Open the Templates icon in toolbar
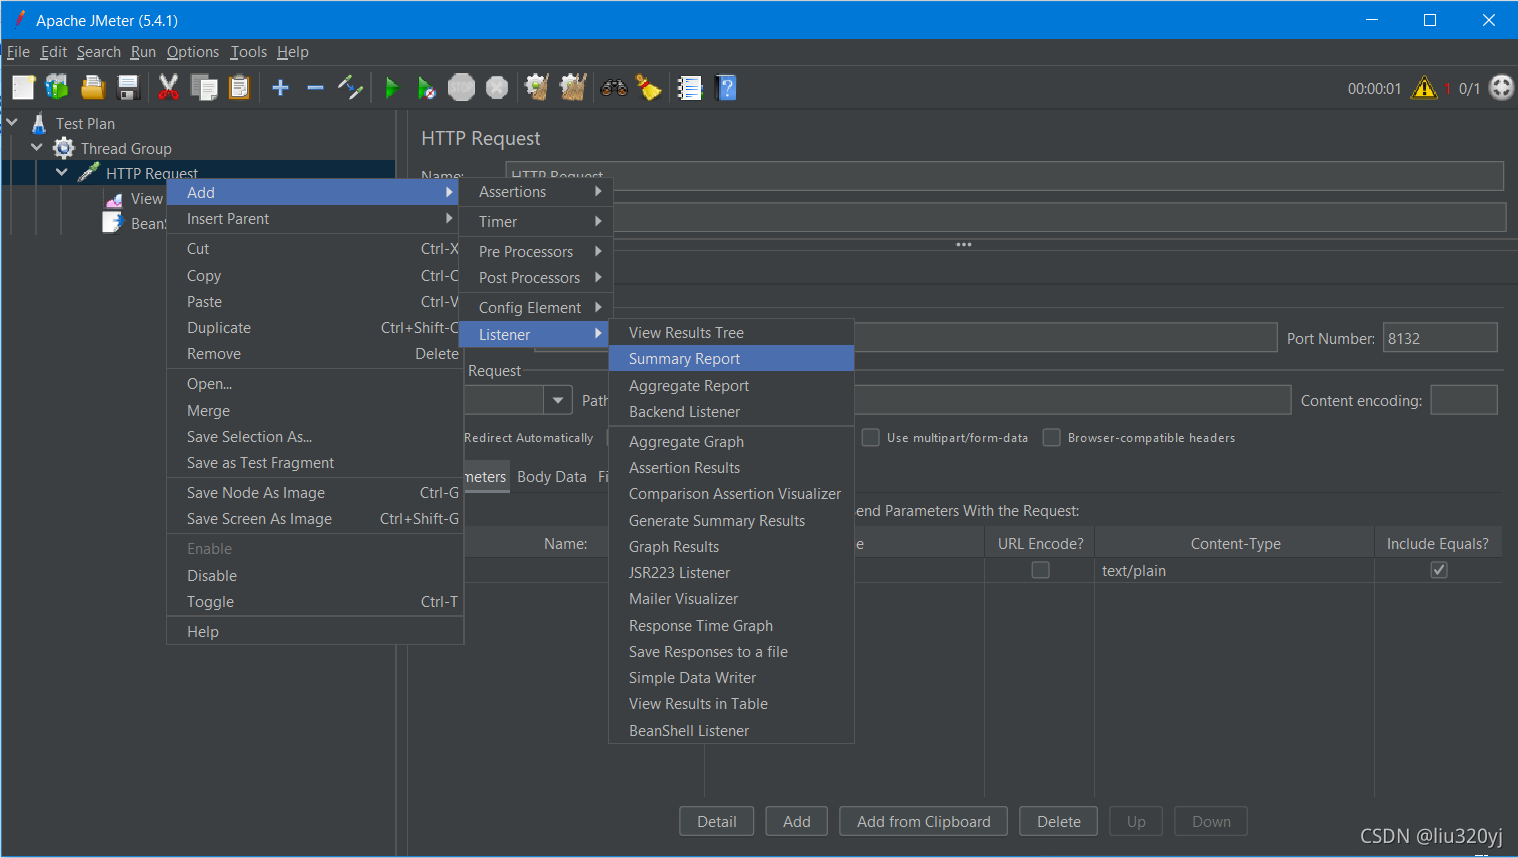The height and width of the screenshot is (858, 1518). pos(57,88)
